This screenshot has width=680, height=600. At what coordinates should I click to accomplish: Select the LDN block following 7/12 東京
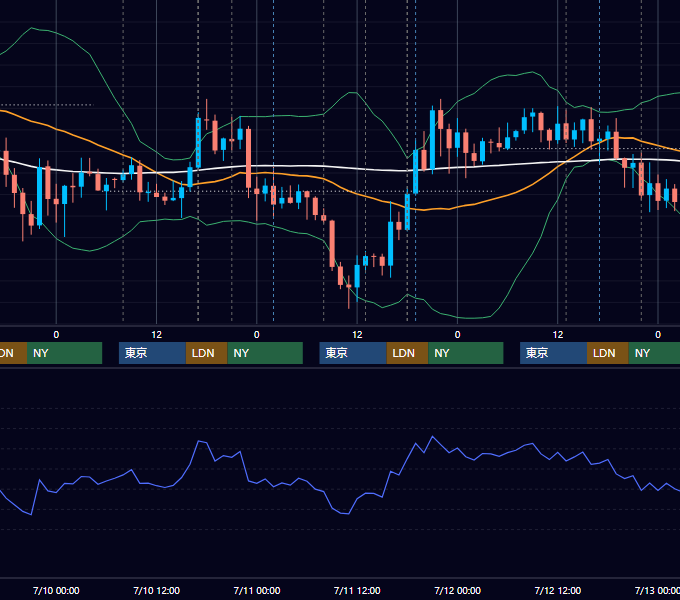tap(608, 353)
